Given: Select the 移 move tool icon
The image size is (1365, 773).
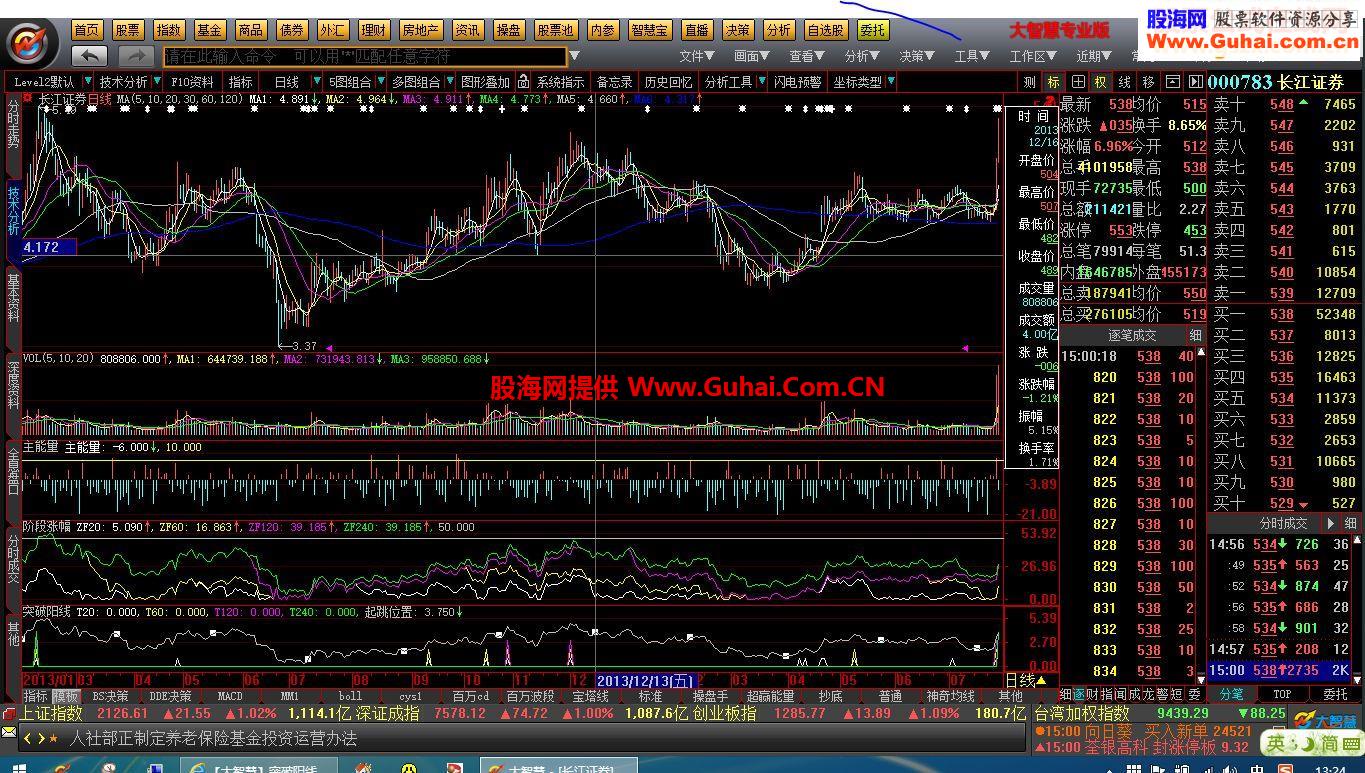Looking at the screenshot, I should 1147,81.
